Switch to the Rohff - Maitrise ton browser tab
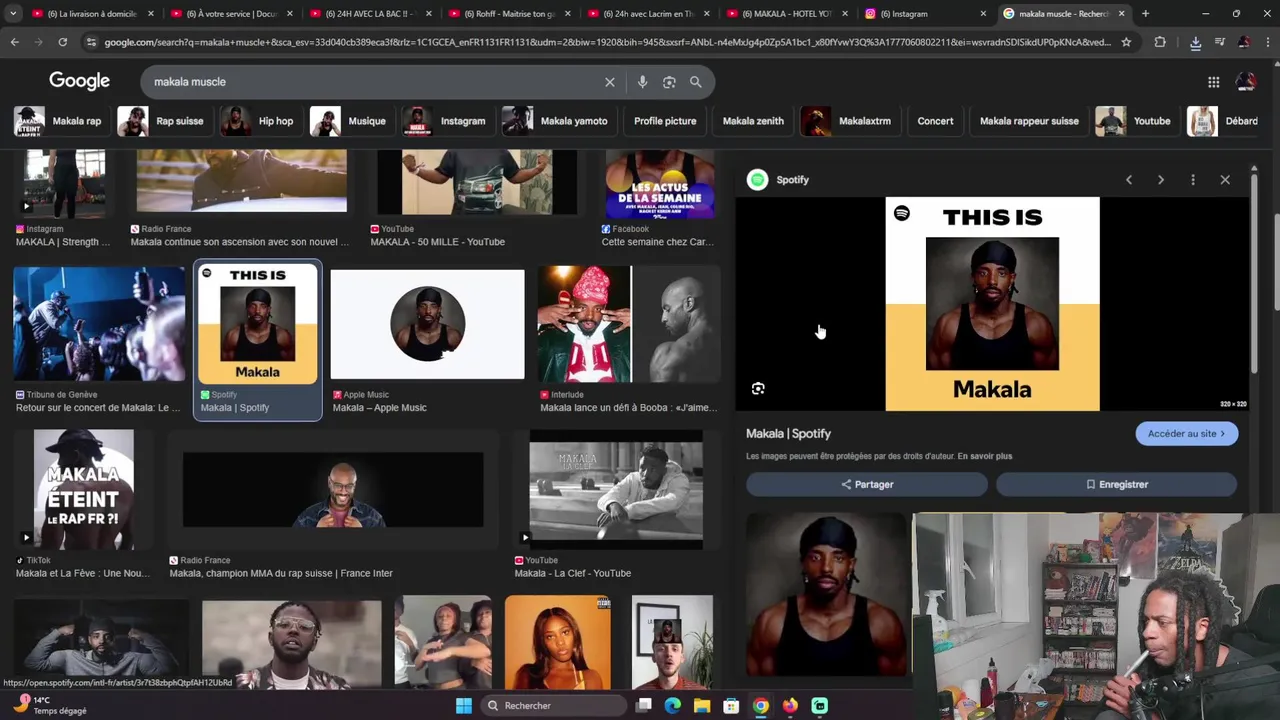Image resolution: width=1280 pixels, height=720 pixels. pyautogui.click(x=510, y=14)
